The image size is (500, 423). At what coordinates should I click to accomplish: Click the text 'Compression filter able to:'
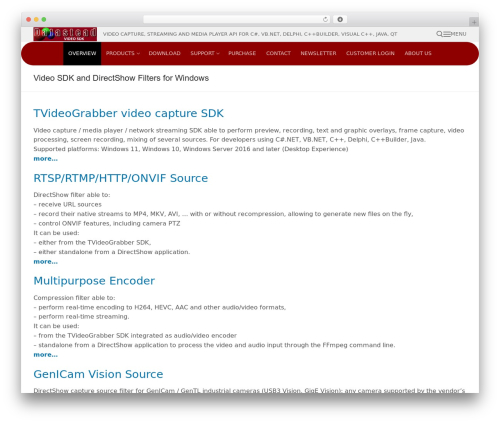pyautogui.click(x=74, y=298)
